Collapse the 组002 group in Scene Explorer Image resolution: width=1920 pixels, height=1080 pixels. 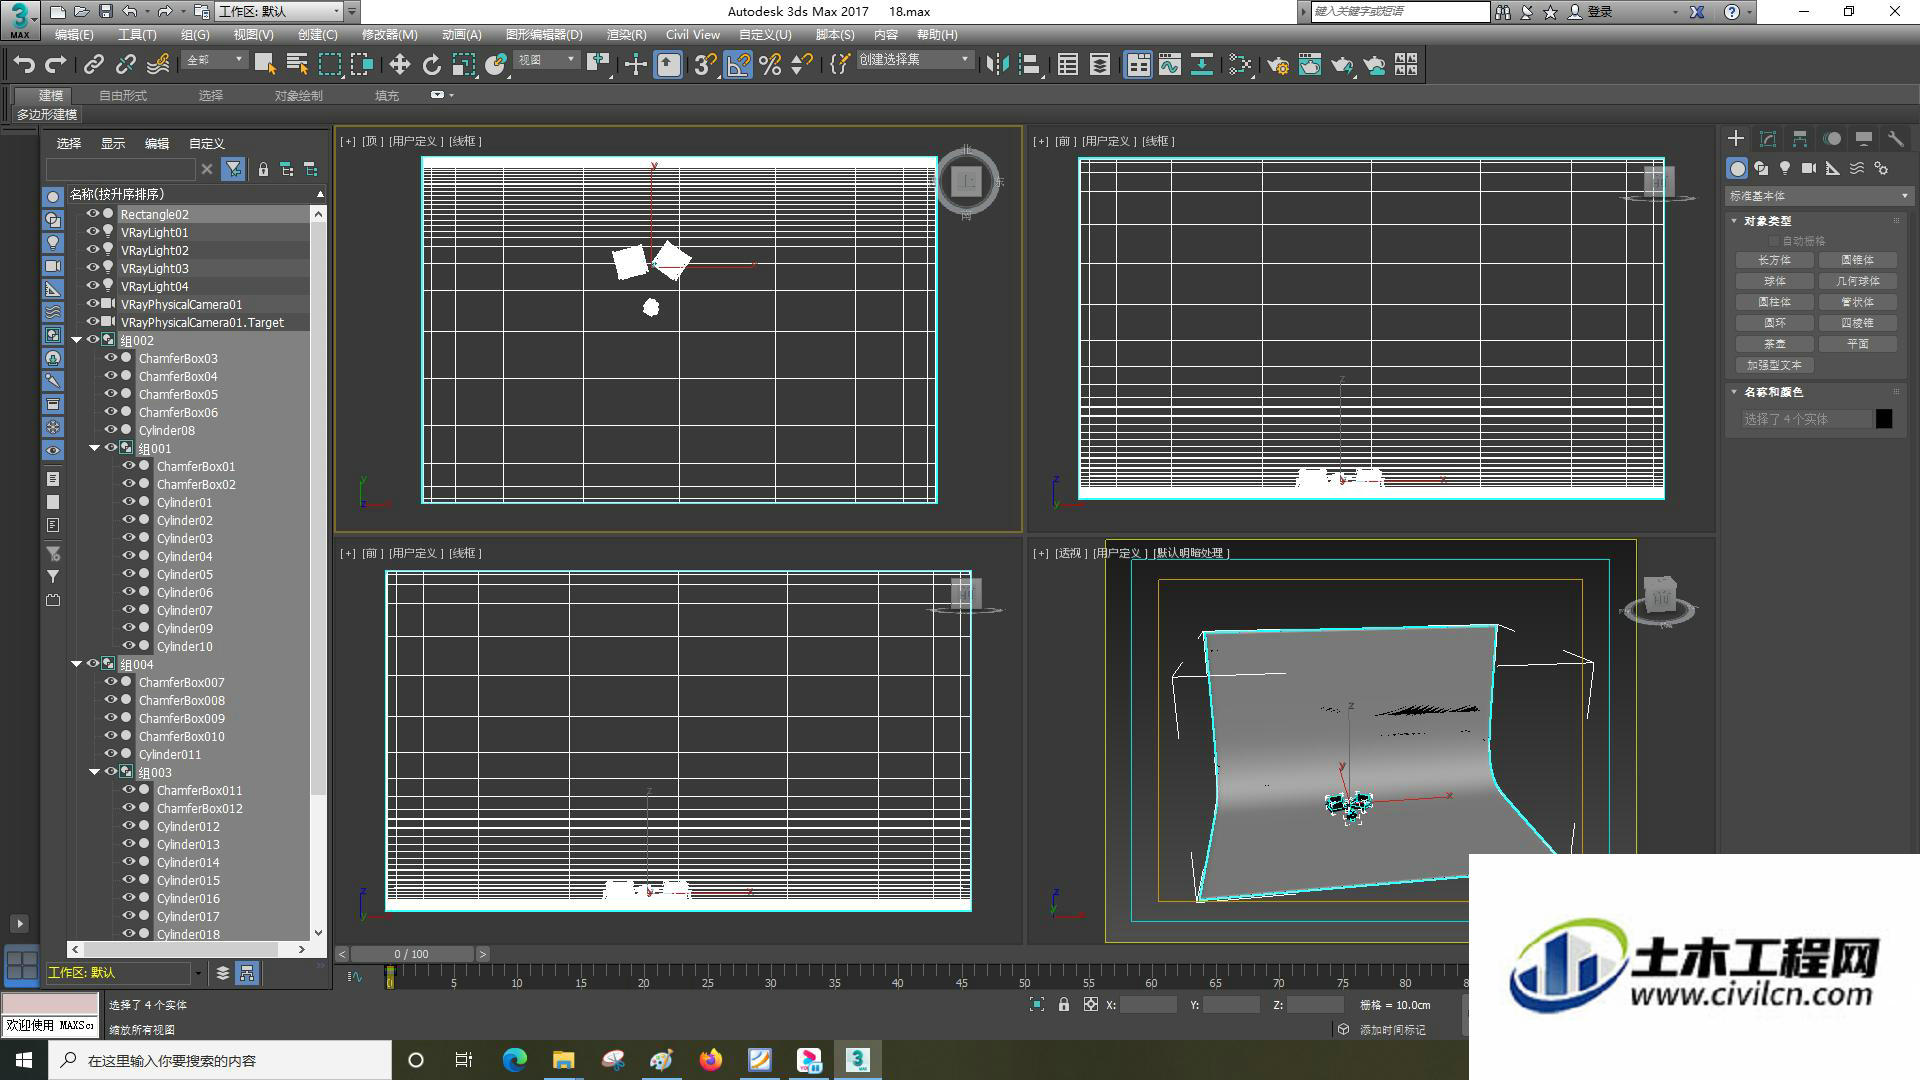76,340
